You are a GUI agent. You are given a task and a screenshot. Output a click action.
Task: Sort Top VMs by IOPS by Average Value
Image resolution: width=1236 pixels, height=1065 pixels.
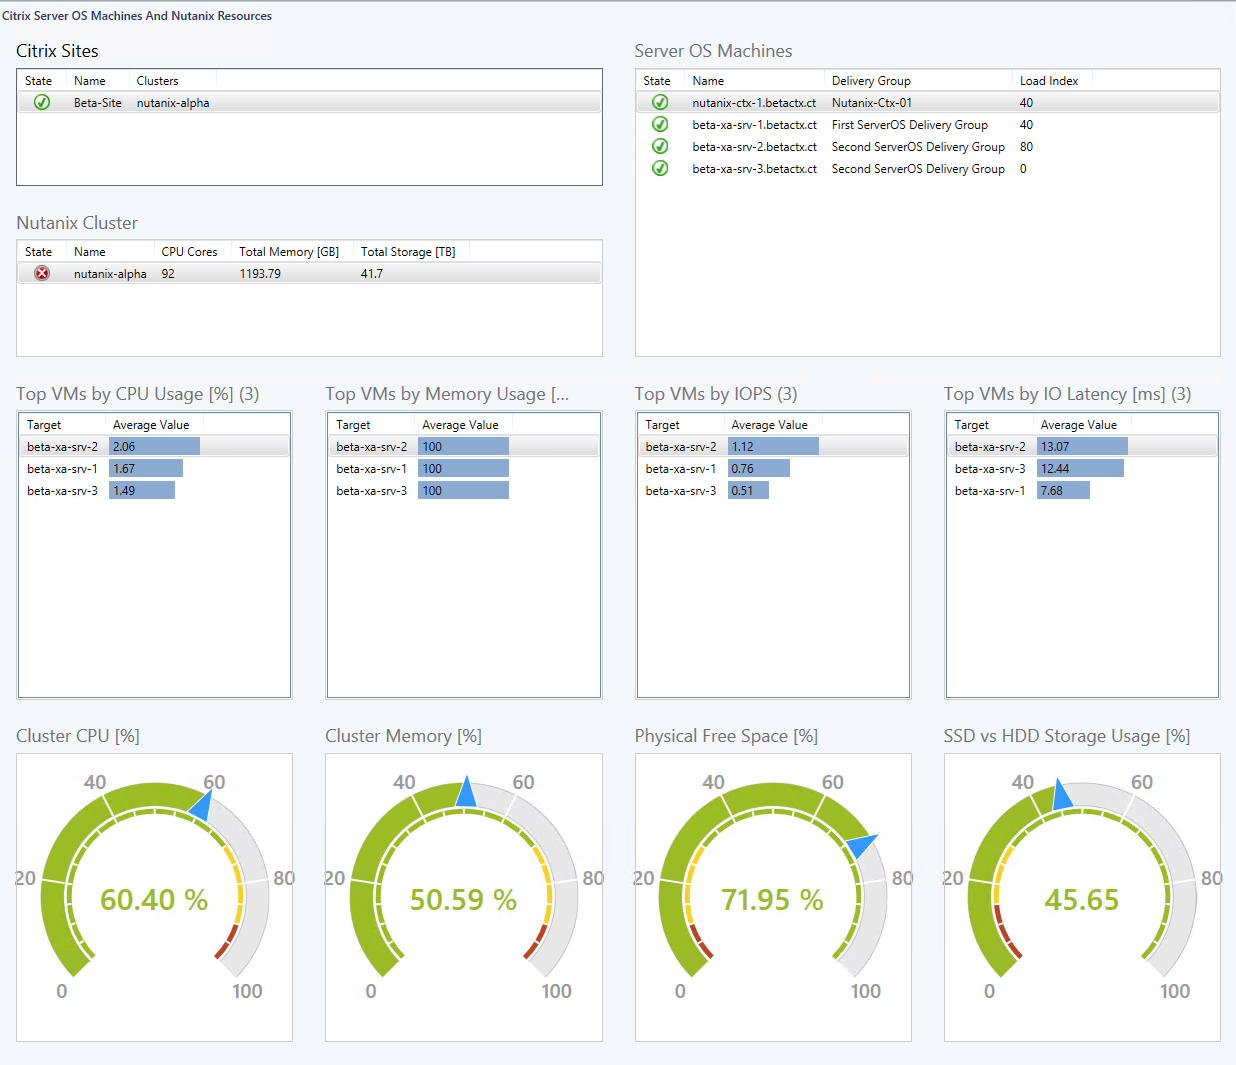click(x=769, y=425)
